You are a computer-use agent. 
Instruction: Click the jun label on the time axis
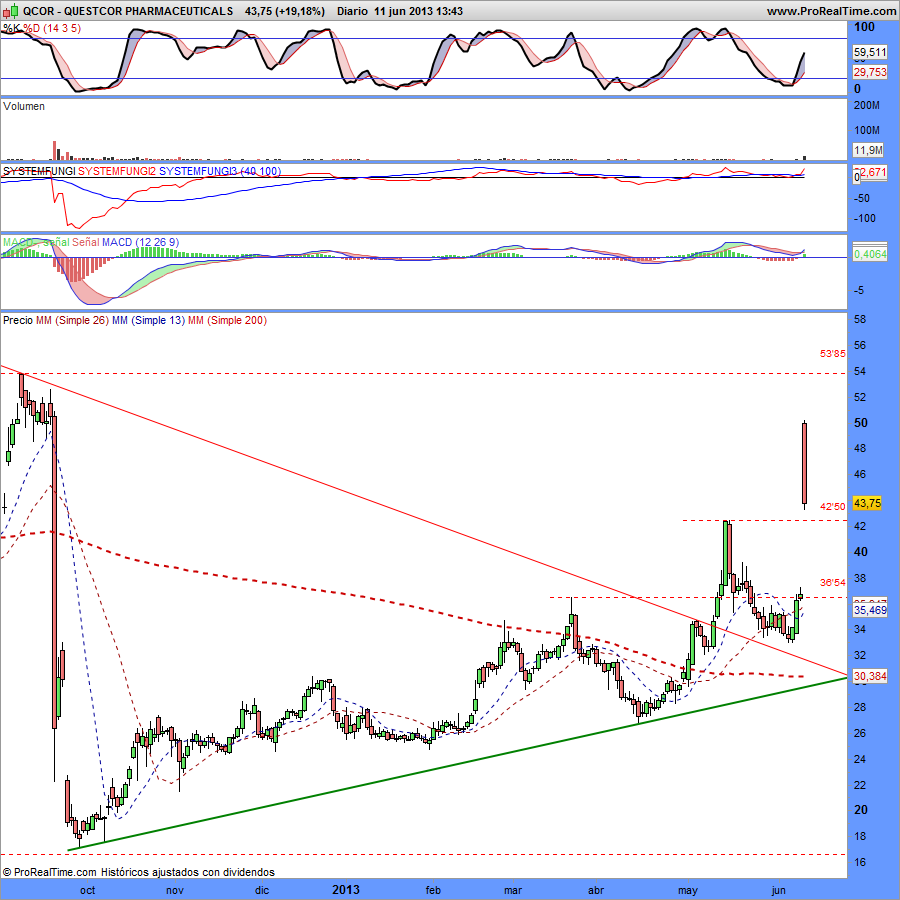tap(778, 890)
